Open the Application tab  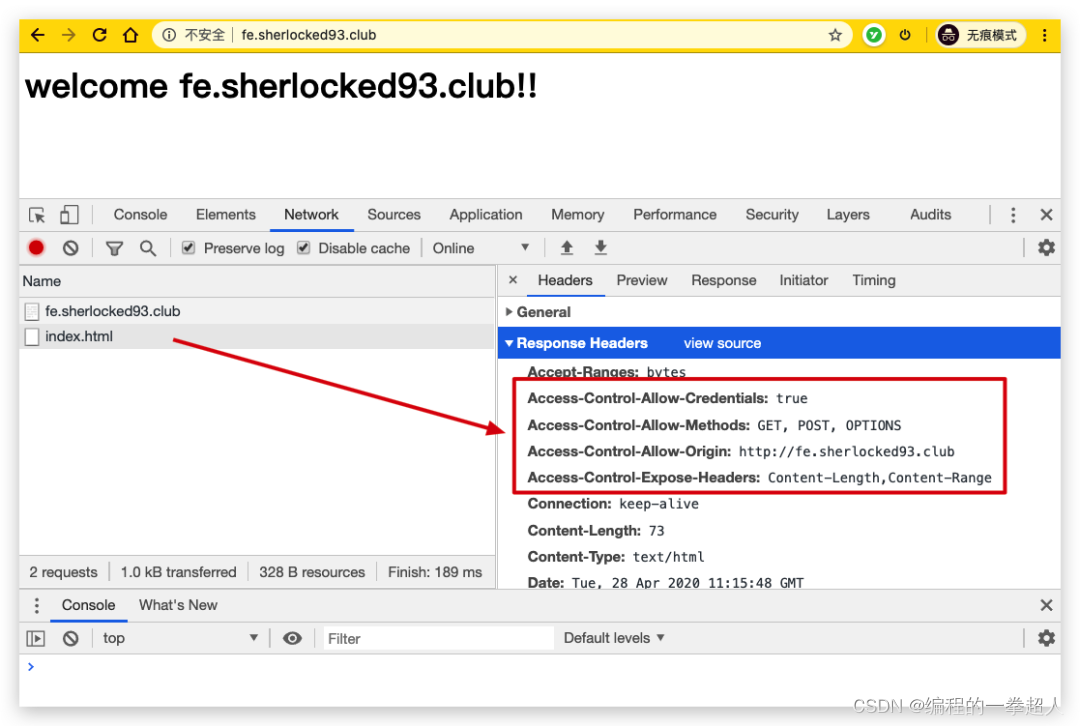click(486, 215)
